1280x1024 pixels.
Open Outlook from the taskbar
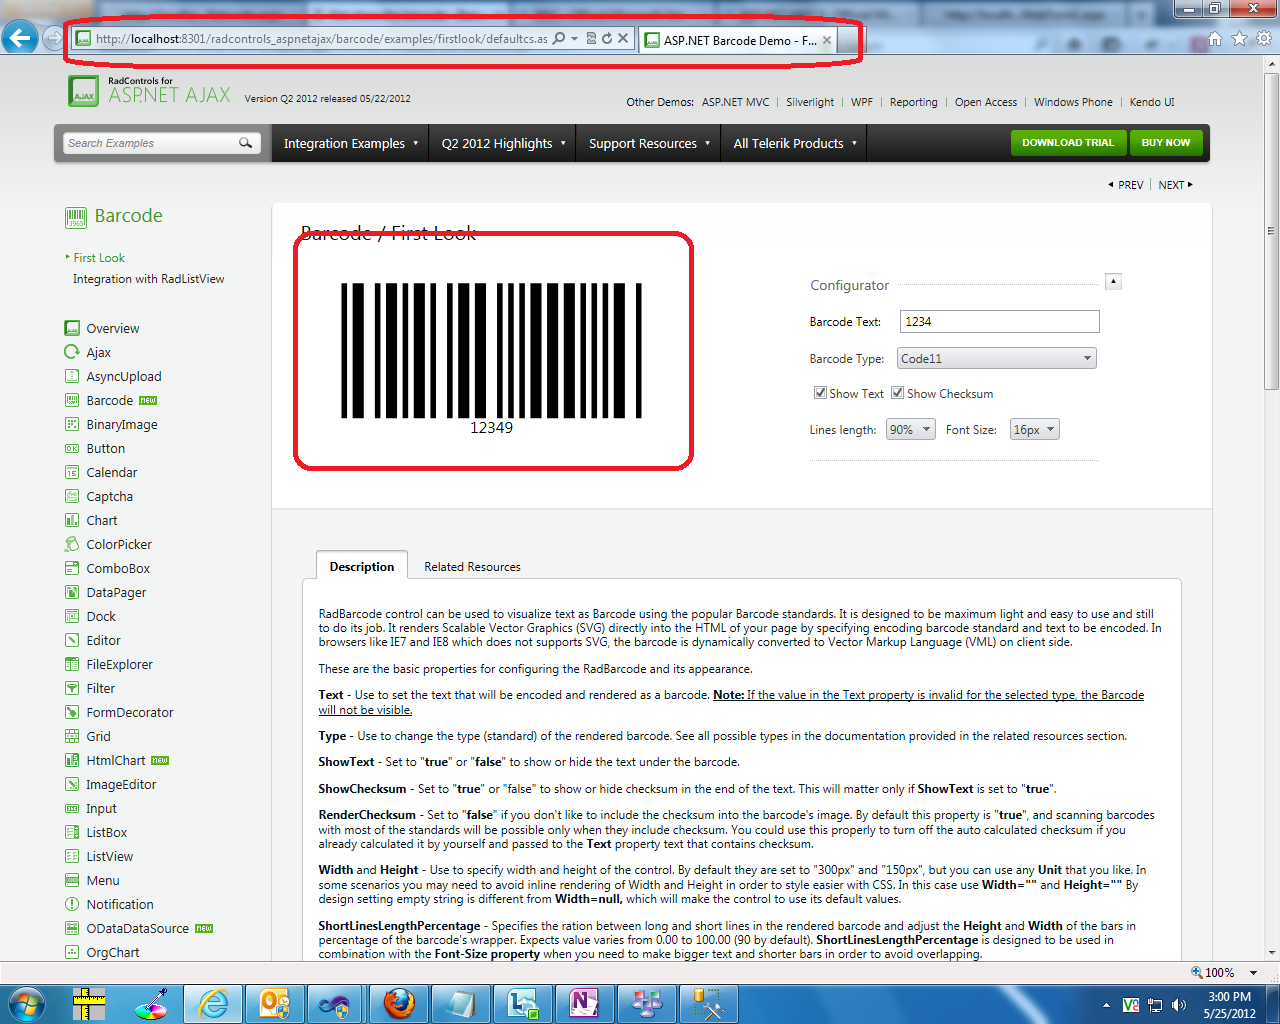tap(275, 1003)
